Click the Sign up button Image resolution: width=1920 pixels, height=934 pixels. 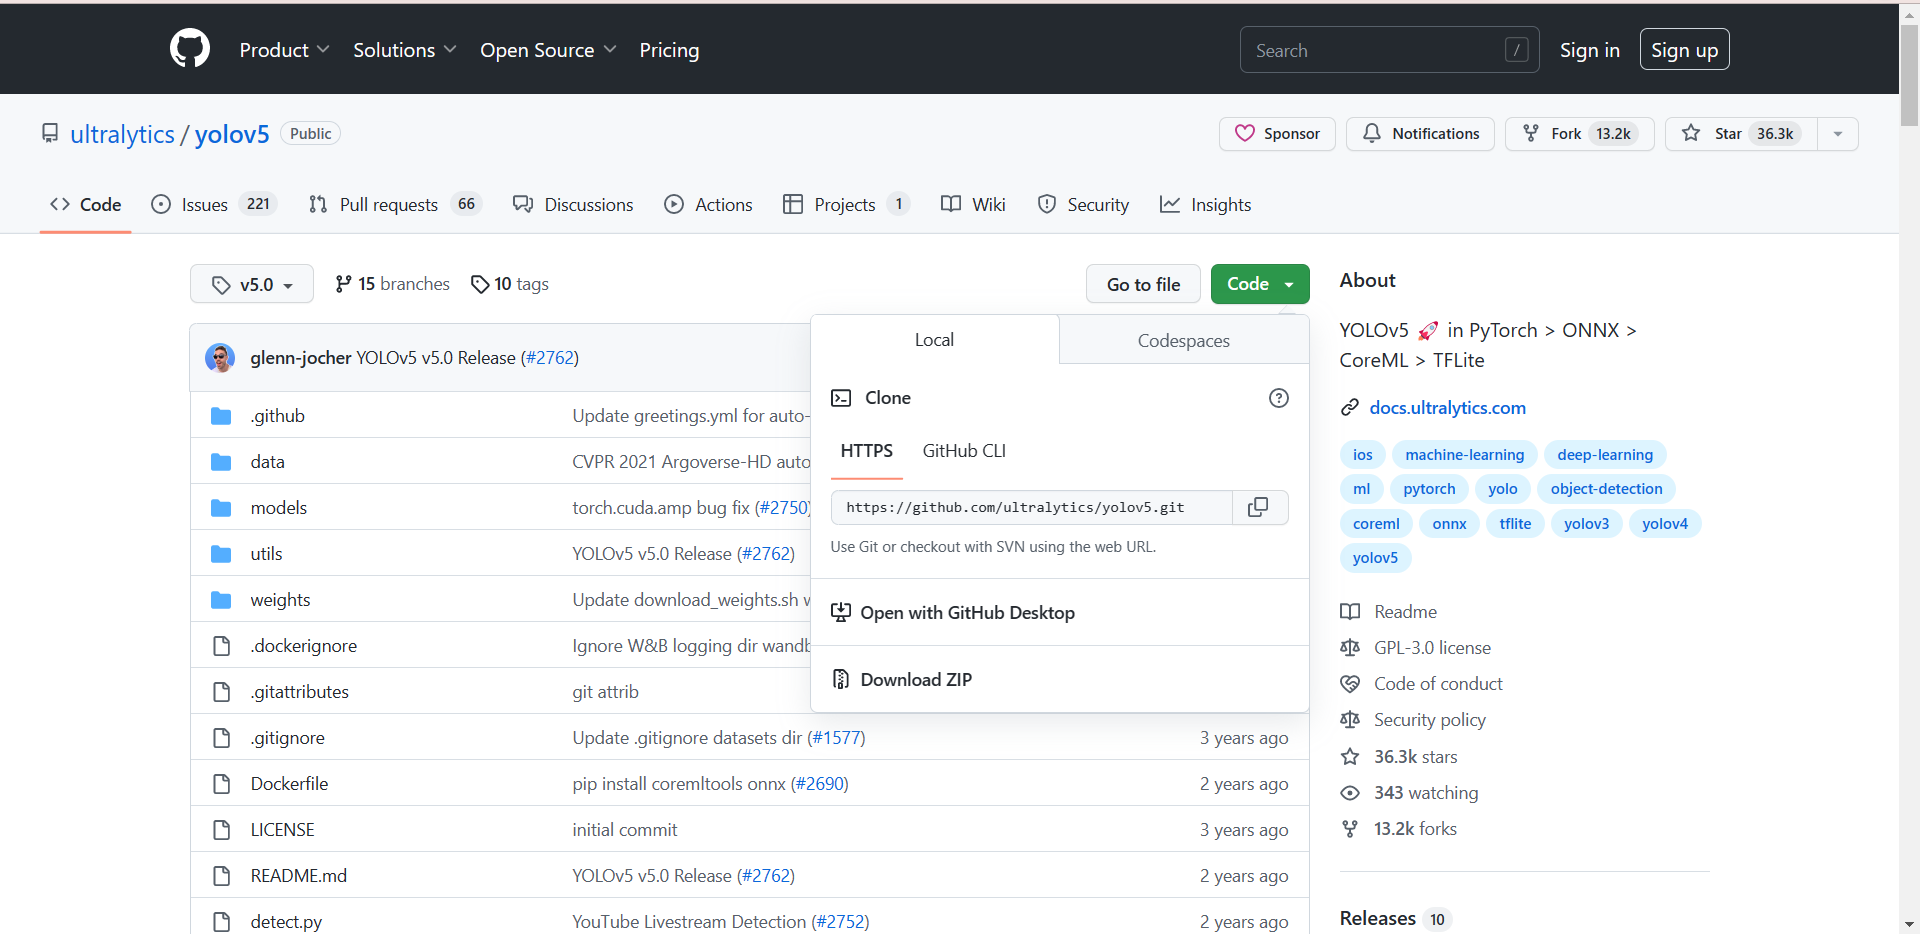(x=1684, y=50)
